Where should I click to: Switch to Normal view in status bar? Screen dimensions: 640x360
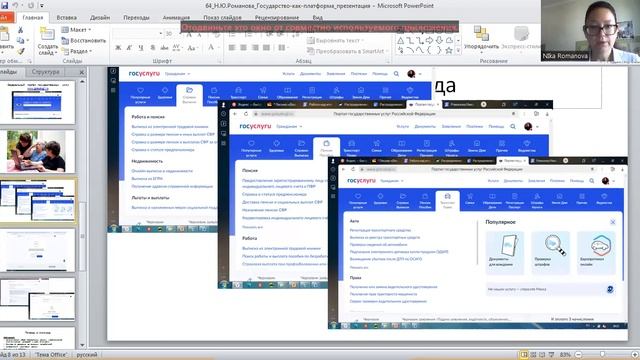pyautogui.click(x=524, y=355)
